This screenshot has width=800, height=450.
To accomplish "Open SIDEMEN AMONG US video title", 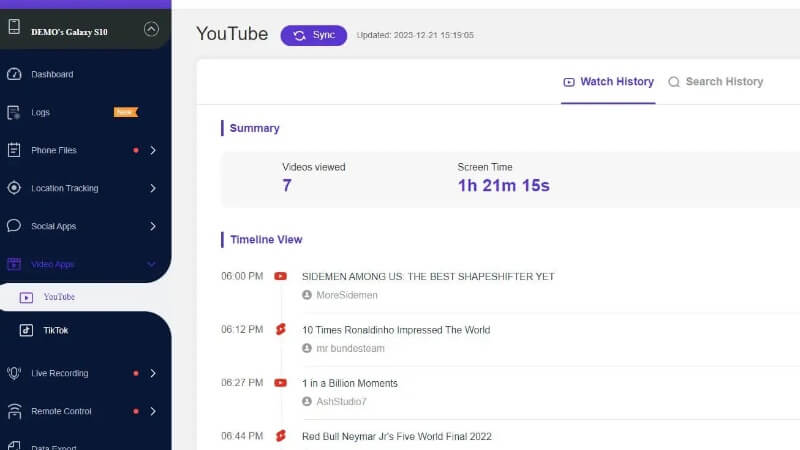I will tap(428, 277).
